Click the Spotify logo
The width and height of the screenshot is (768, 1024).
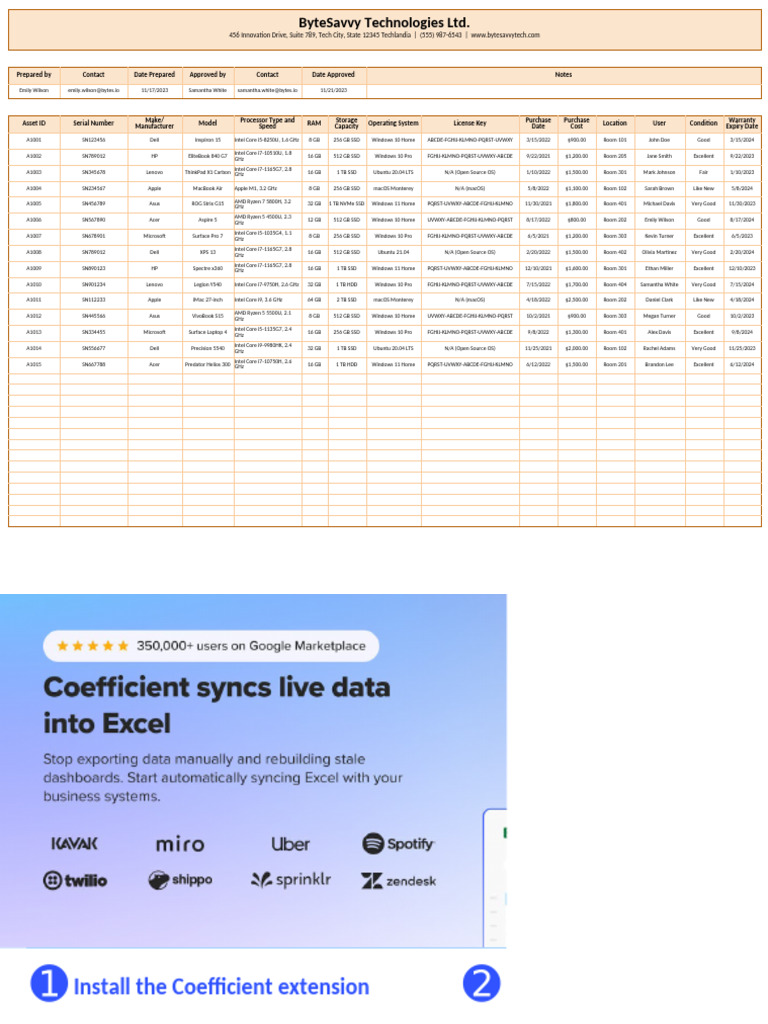coord(398,843)
